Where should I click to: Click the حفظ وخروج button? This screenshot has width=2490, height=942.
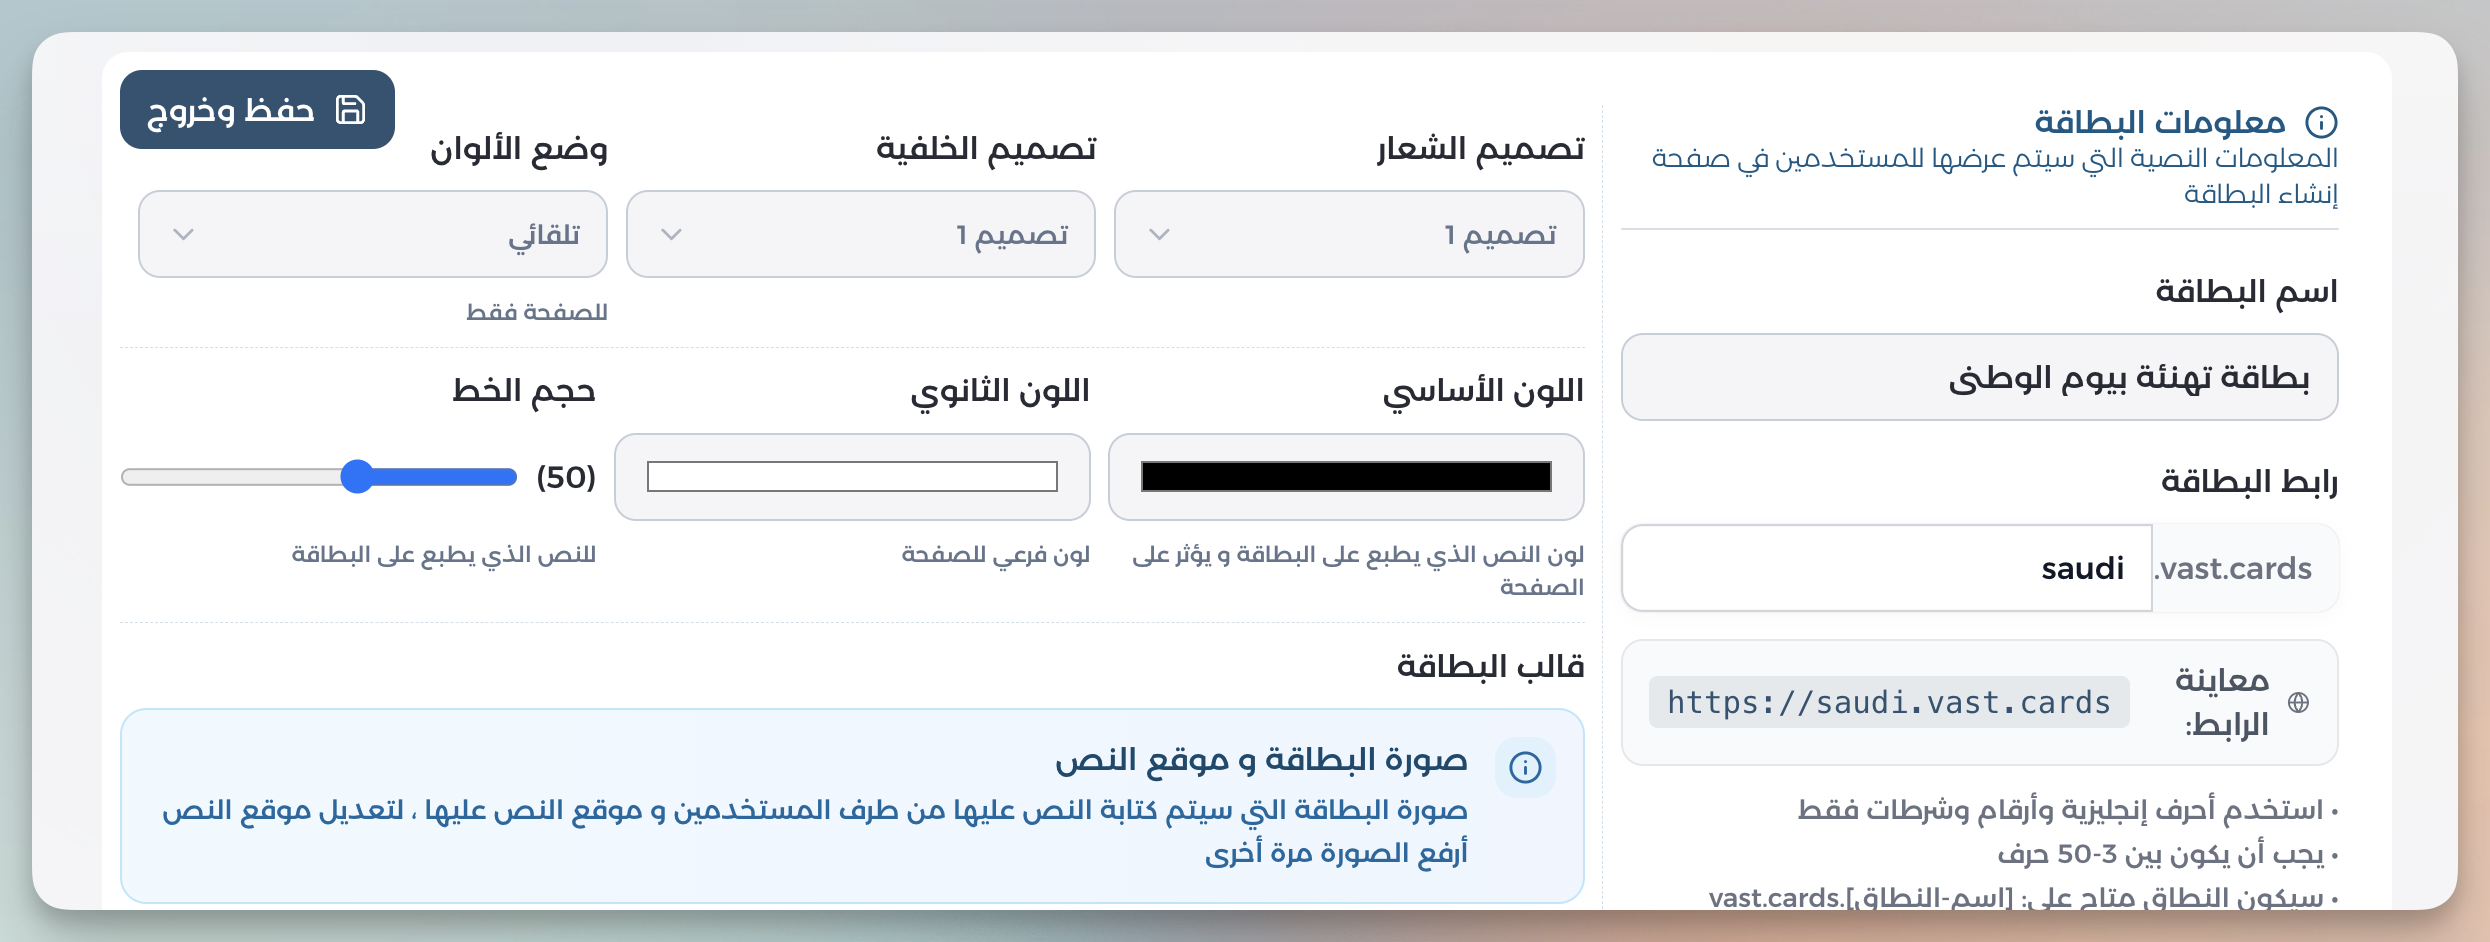(257, 110)
